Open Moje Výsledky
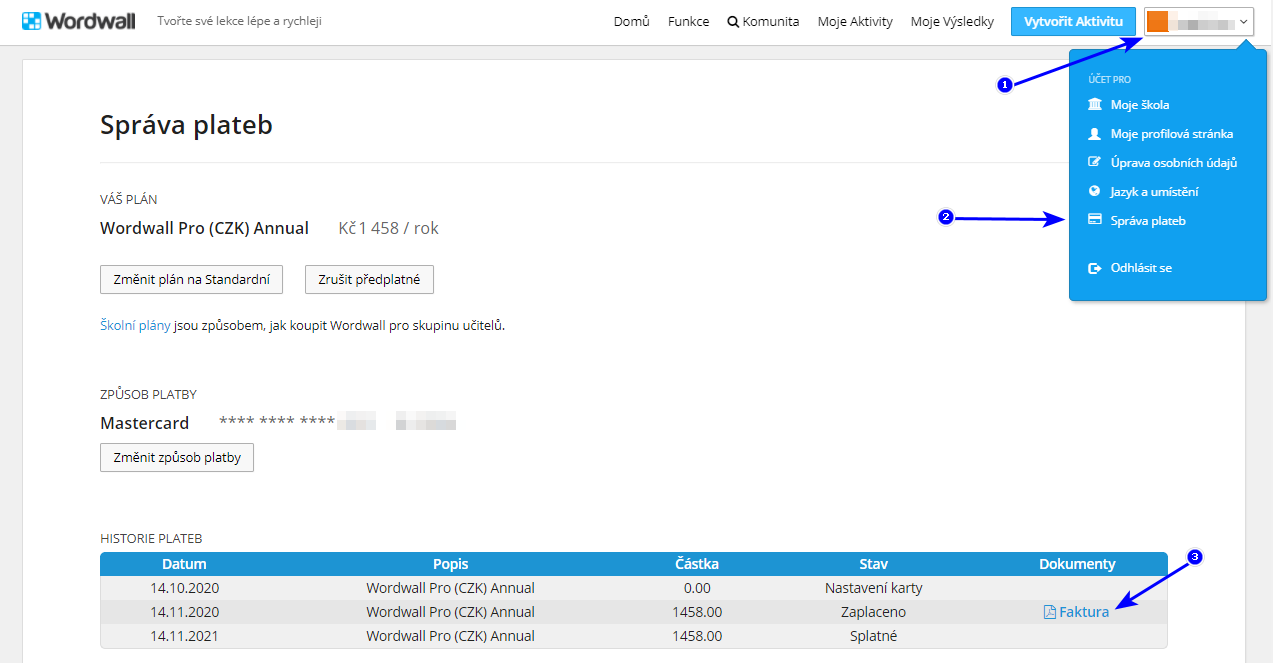 952,22
